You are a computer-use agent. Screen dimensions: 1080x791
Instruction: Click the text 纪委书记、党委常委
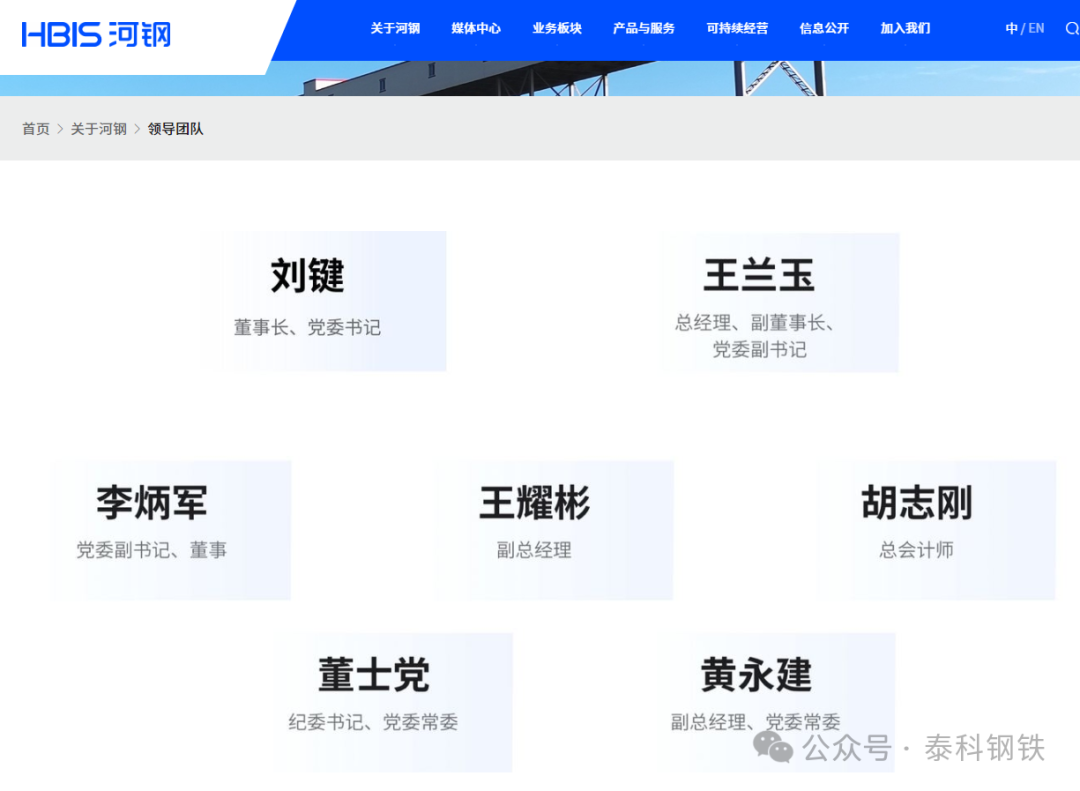tap(373, 722)
